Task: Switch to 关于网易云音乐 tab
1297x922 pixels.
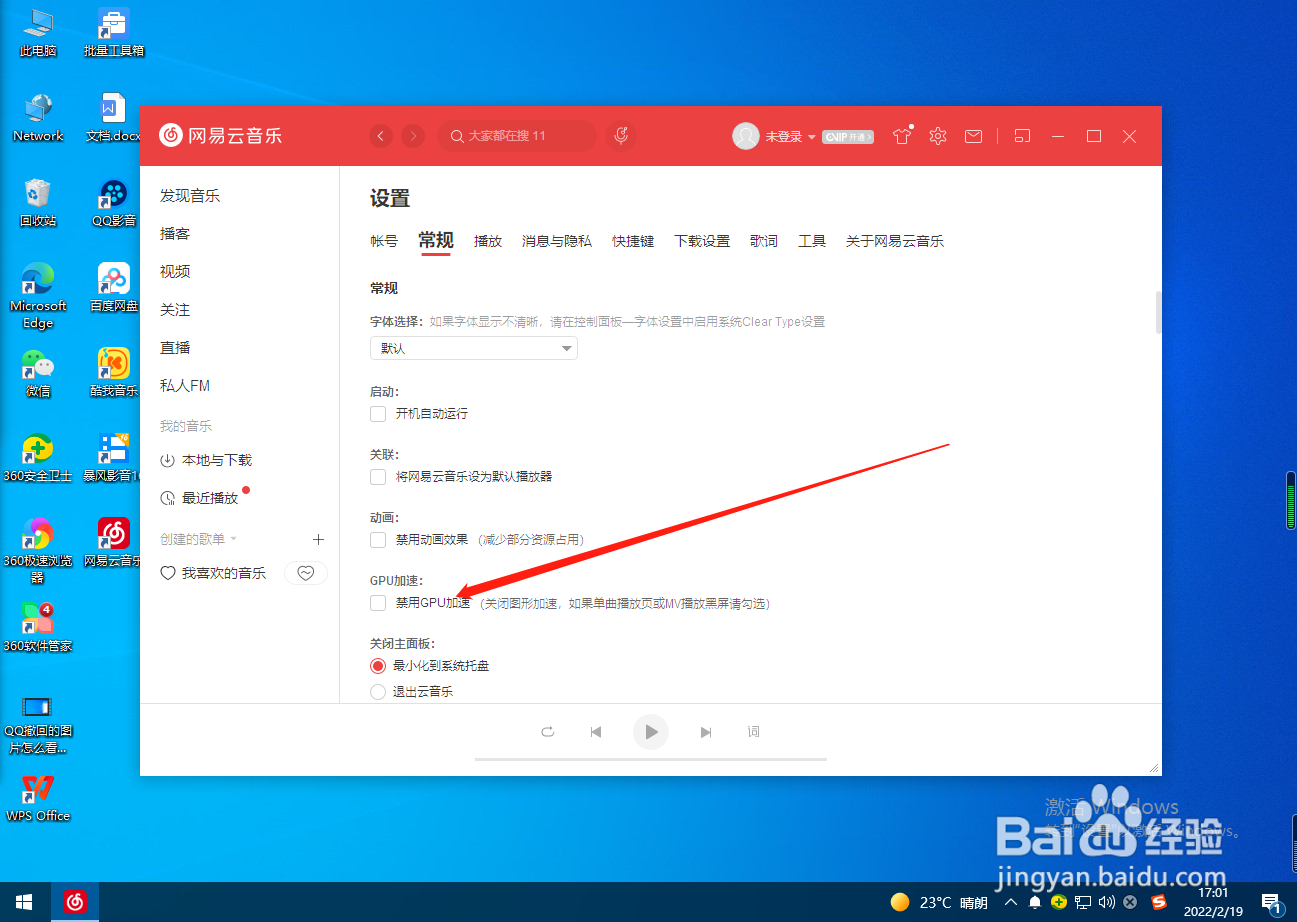Action: coord(895,241)
